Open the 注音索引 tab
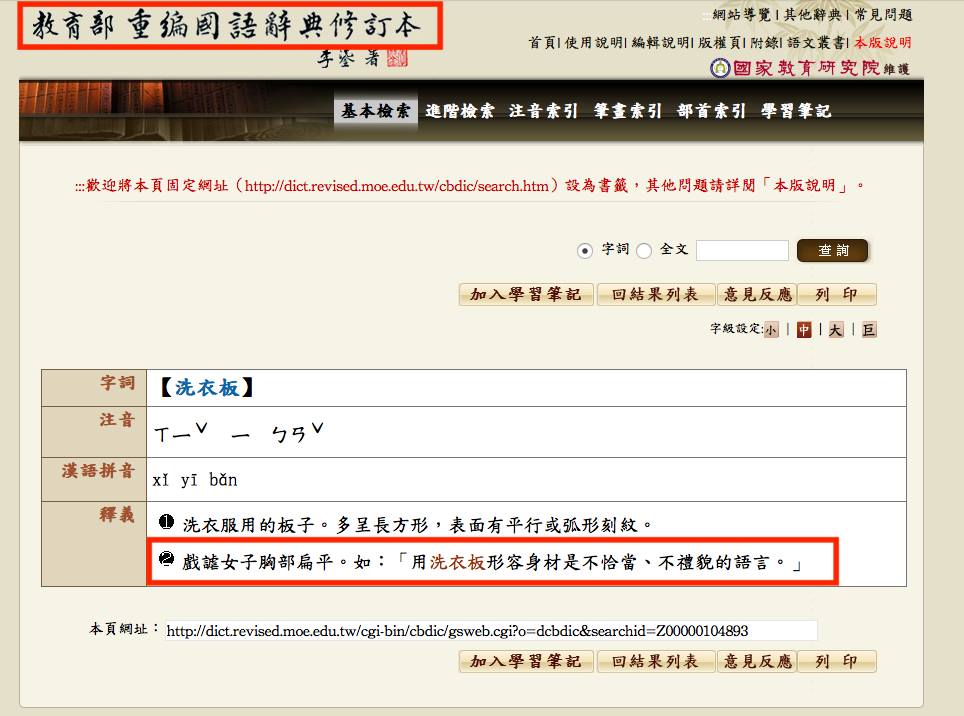 click(543, 111)
